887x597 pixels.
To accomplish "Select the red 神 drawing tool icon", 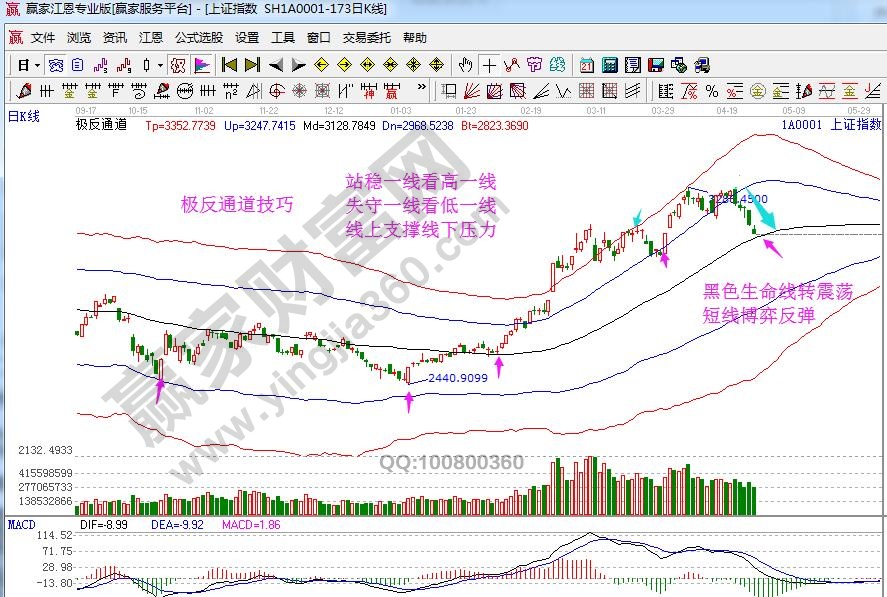I will 369,91.
